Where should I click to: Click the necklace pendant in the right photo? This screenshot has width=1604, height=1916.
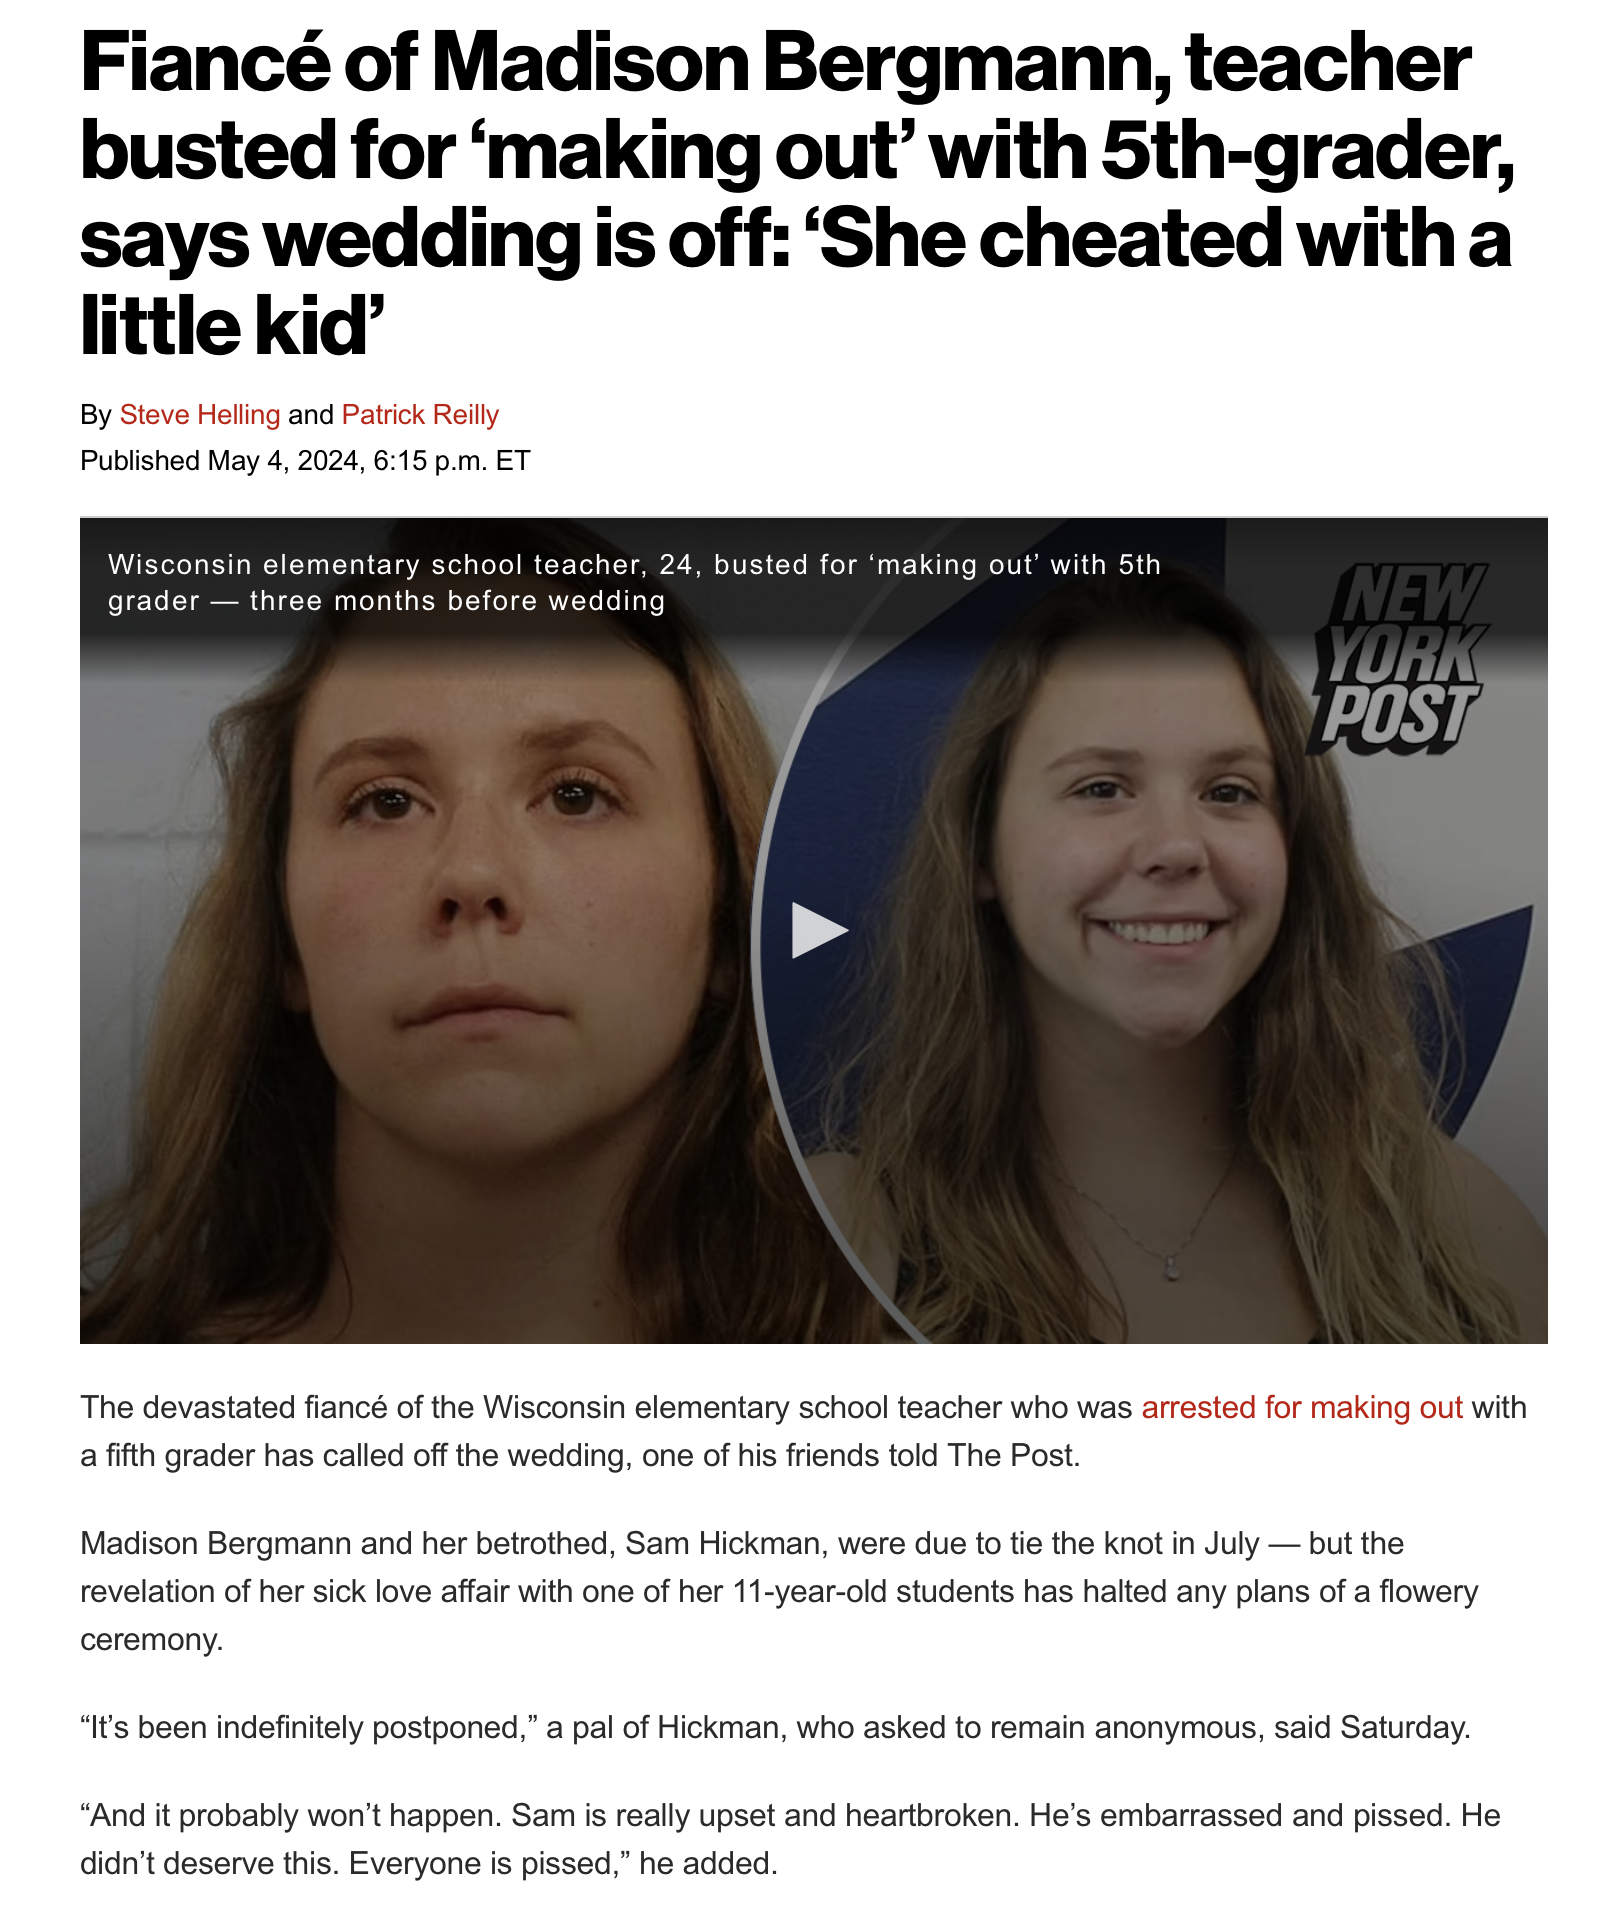tap(1171, 1268)
